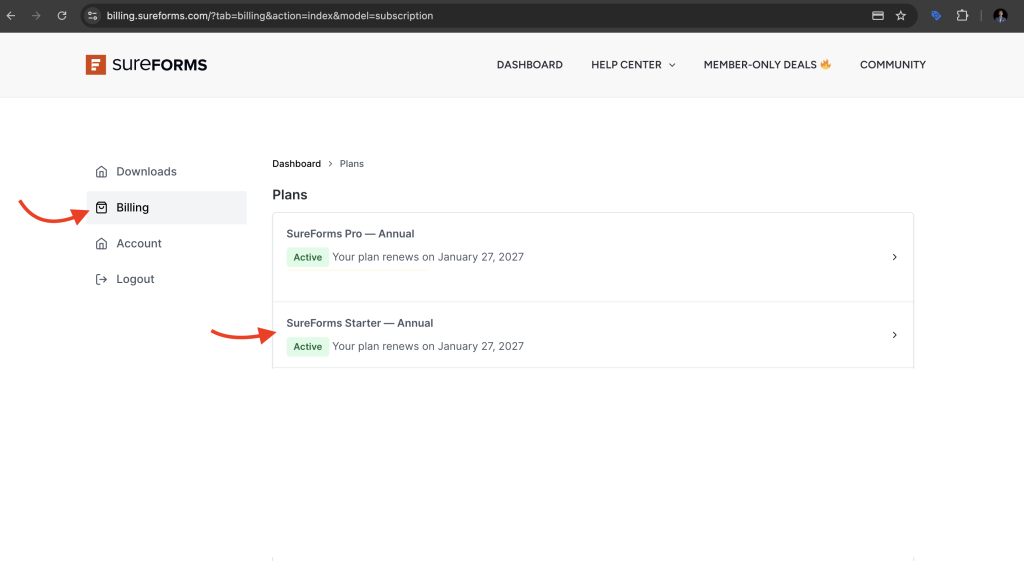Click the Account icon in sidebar
This screenshot has width=1024, height=561.
[101, 244]
